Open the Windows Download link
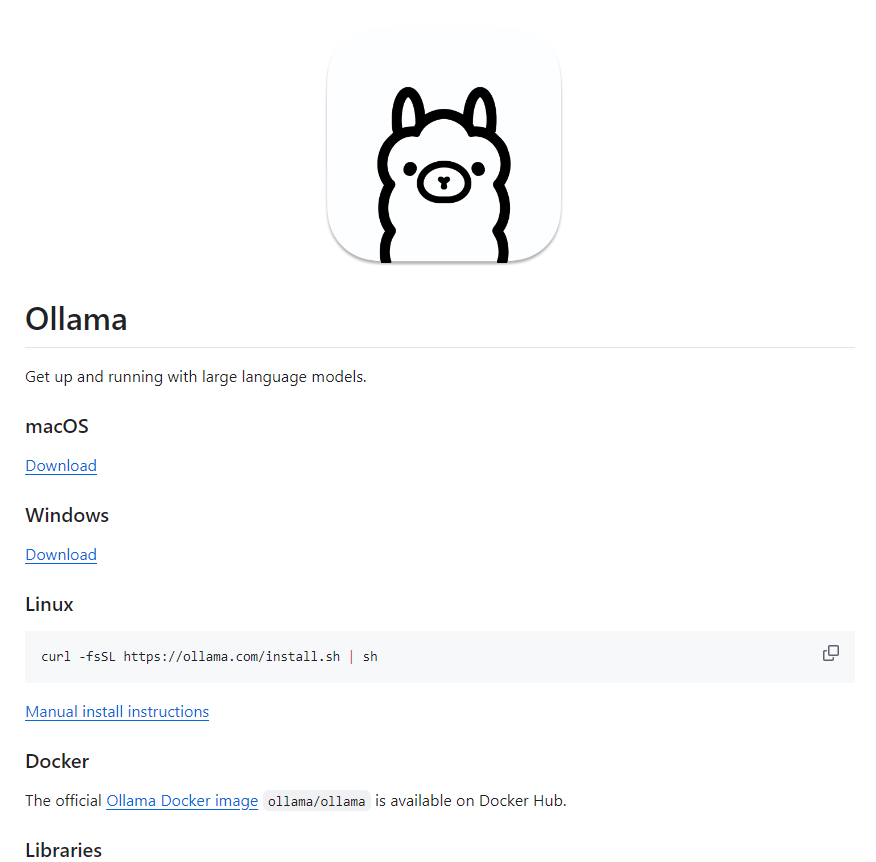This screenshot has width=876, height=862. [x=61, y=554]
